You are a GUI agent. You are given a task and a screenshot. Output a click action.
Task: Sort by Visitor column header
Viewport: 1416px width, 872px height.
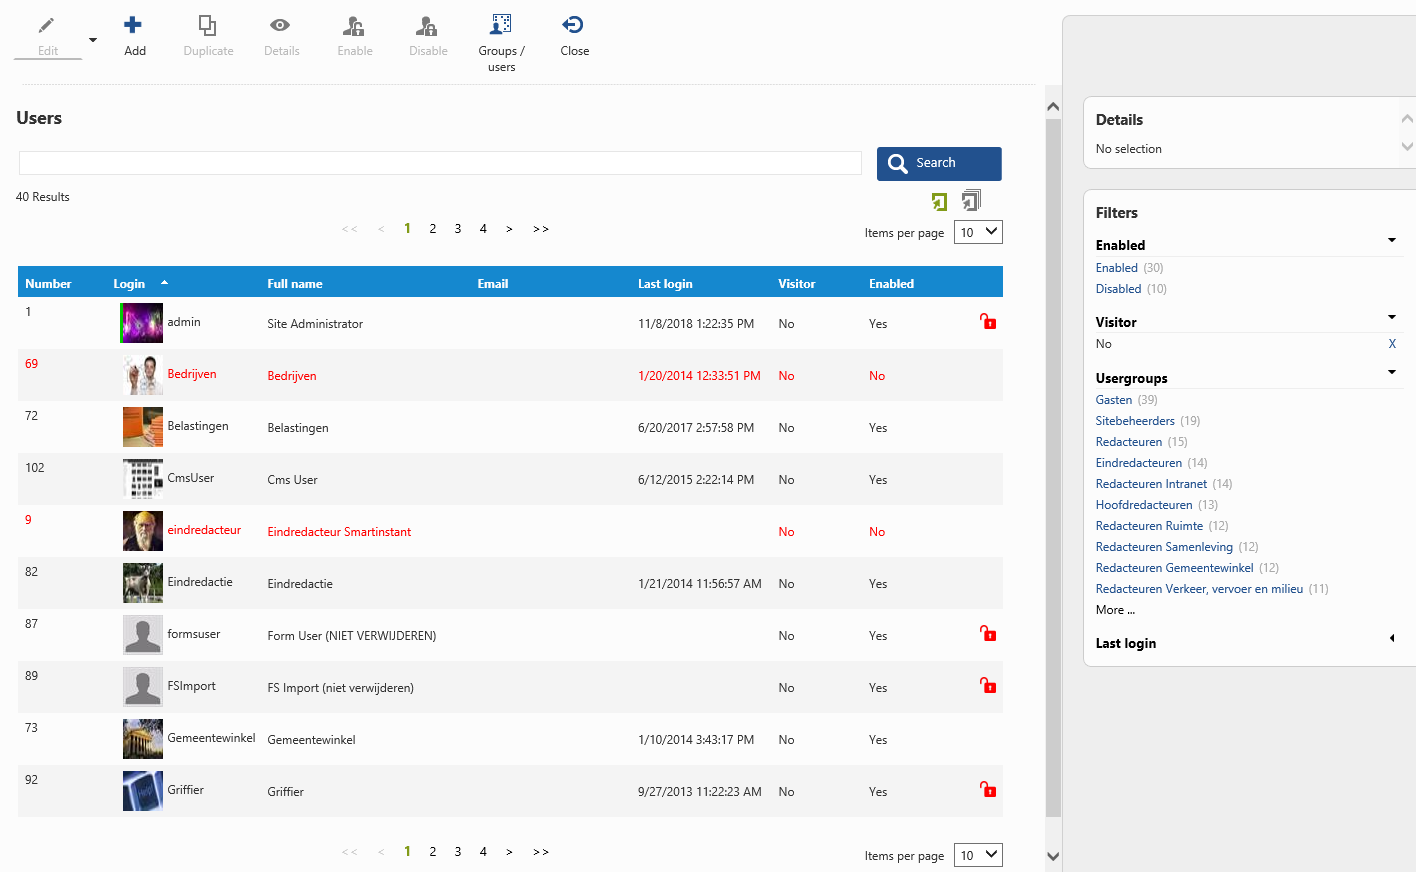coord(797,284)
